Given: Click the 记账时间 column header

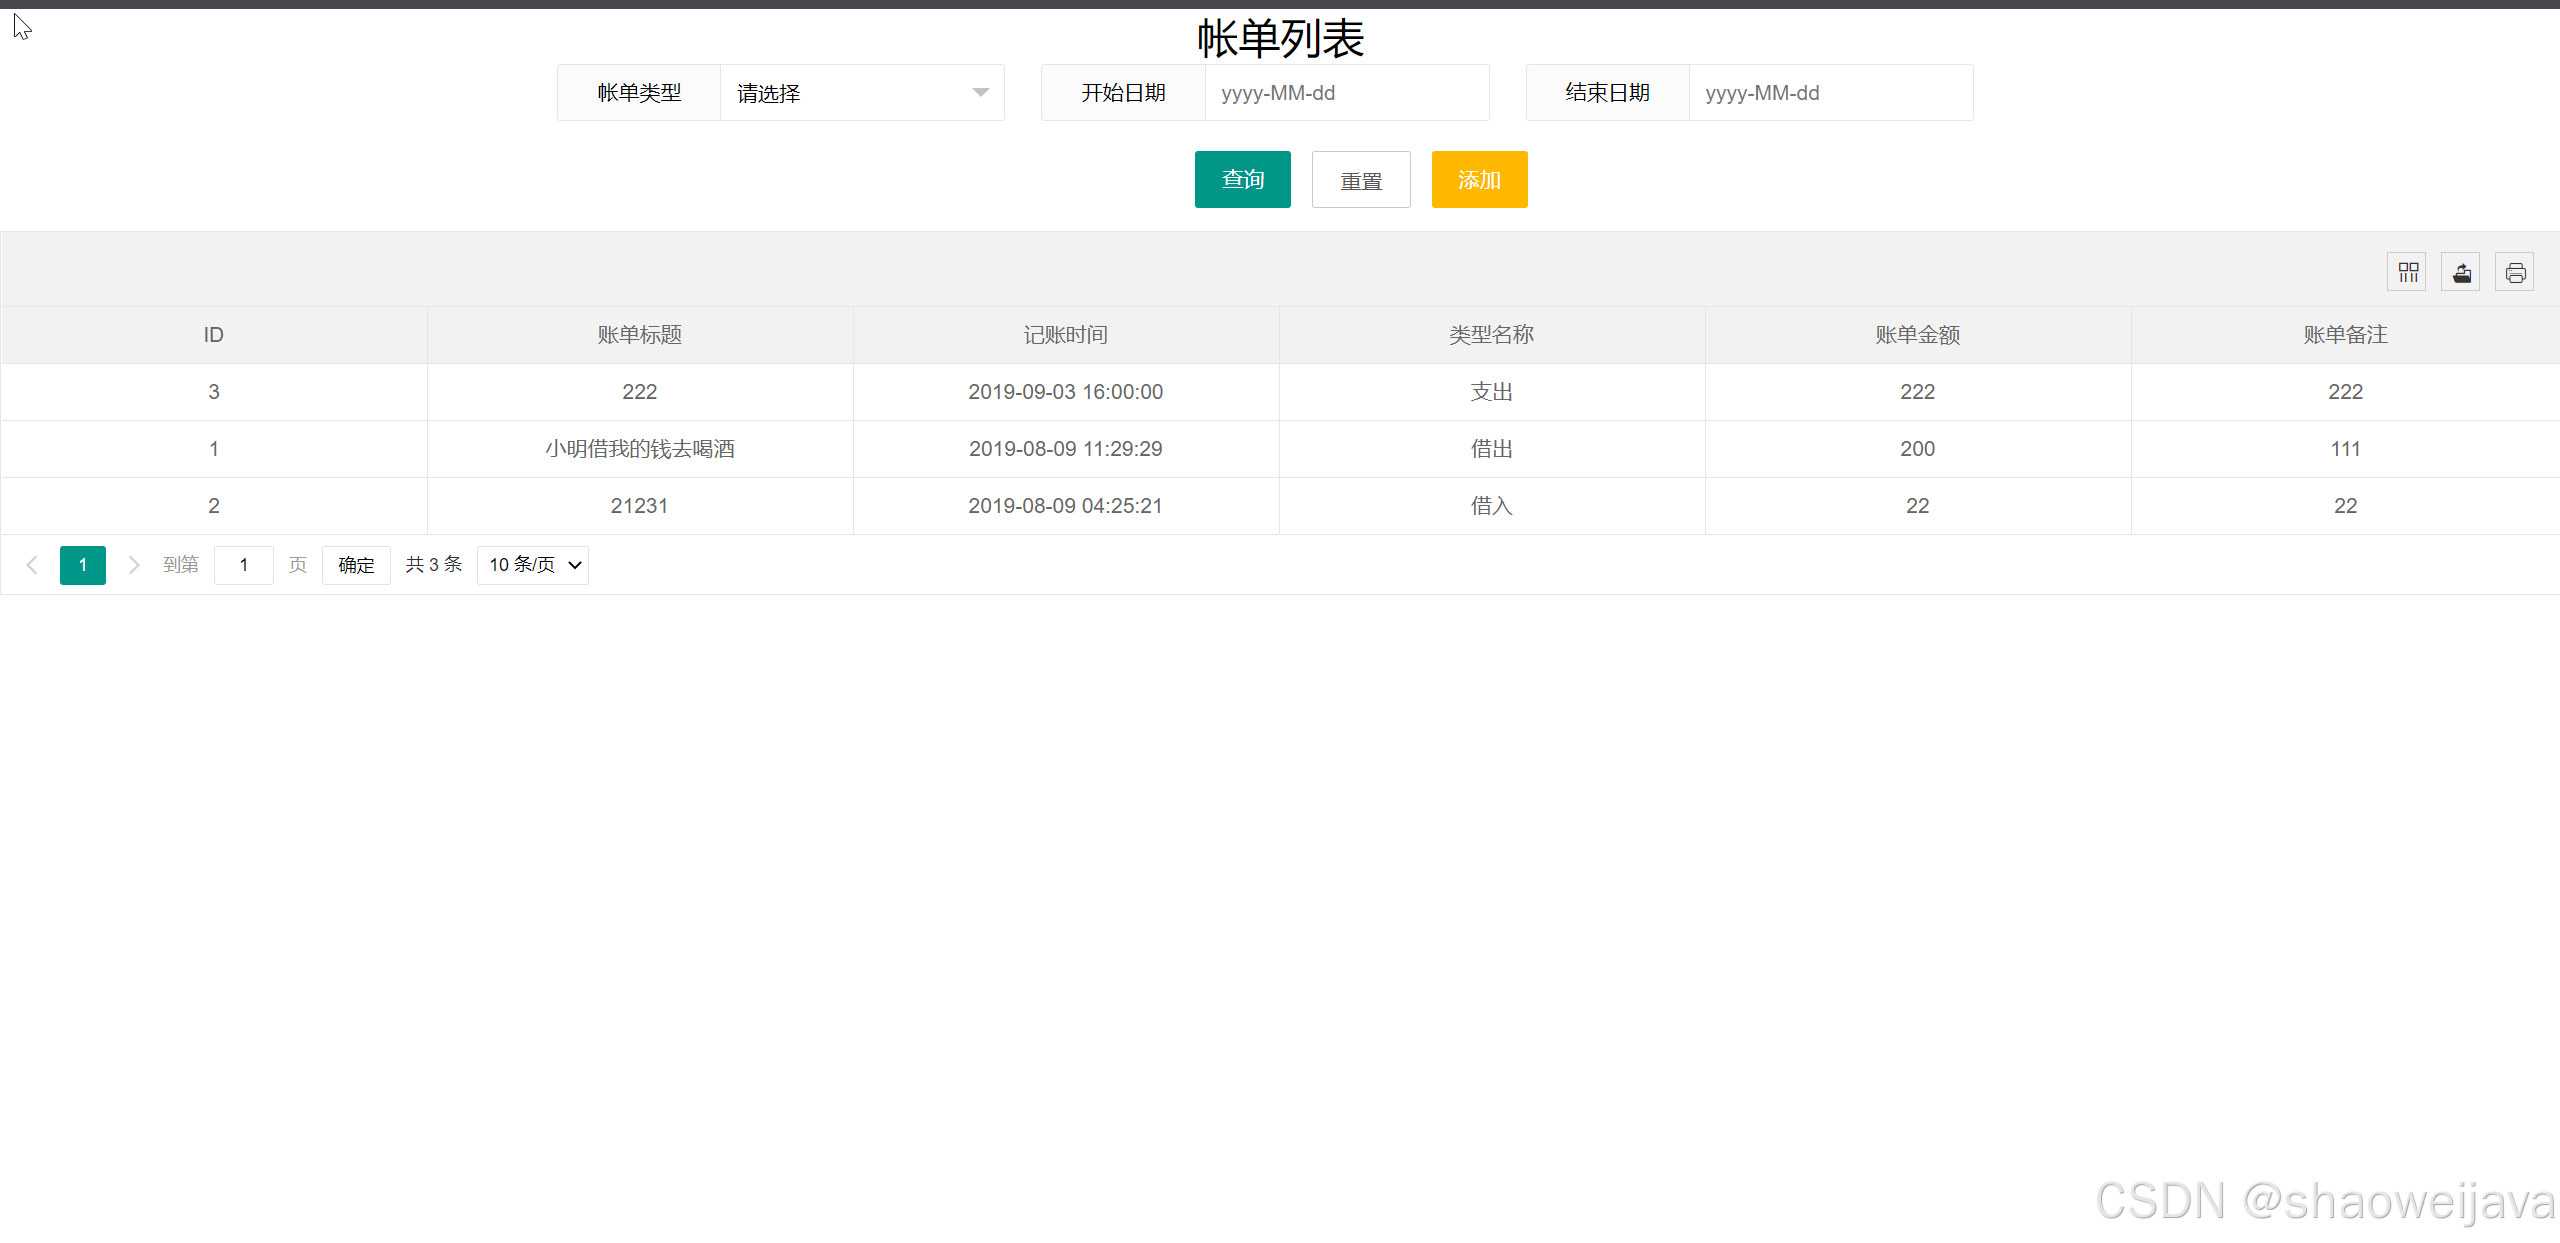Looking at the screenshot, I should (x=1065, y=335).
